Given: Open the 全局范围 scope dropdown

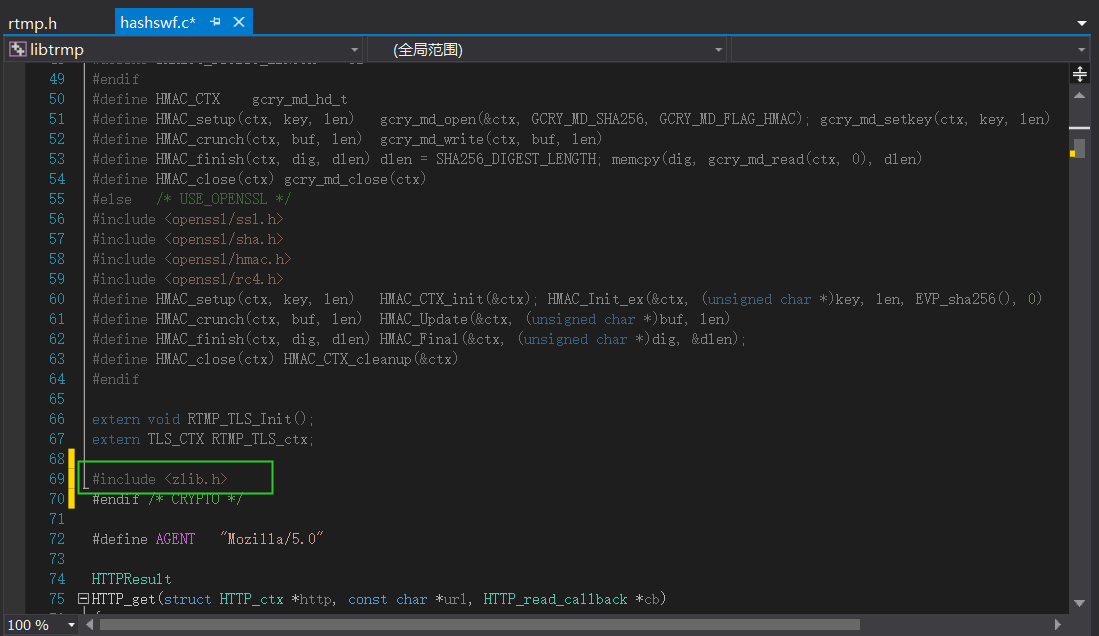Looking at the screenshot, I should [718, 48].
